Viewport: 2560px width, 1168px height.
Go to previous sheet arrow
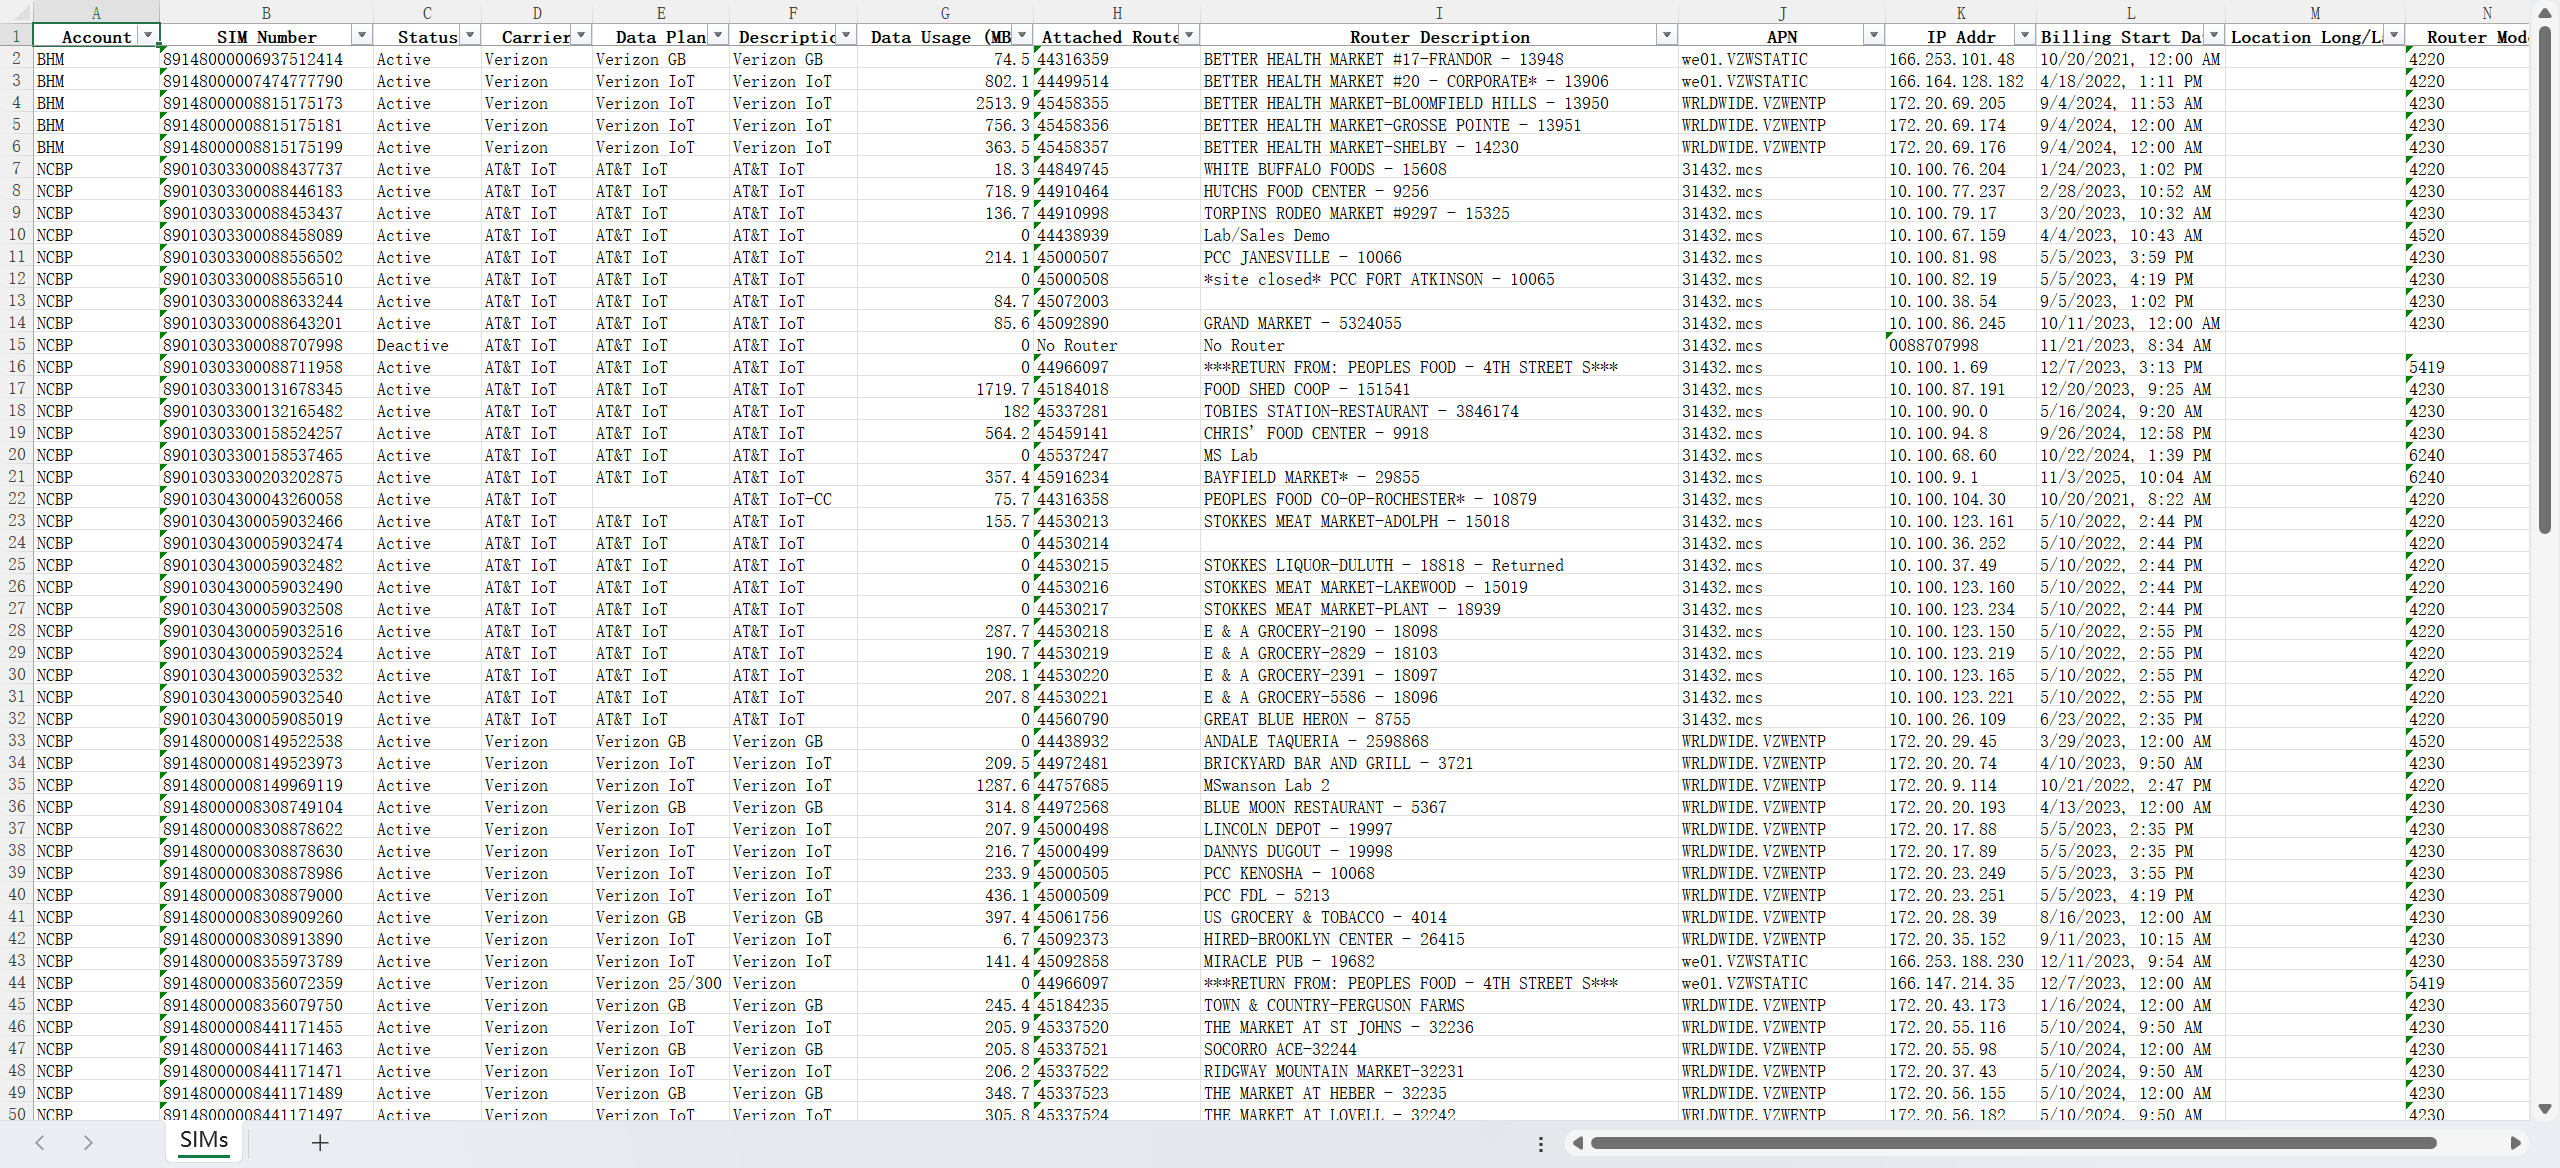coord(40,1142)
